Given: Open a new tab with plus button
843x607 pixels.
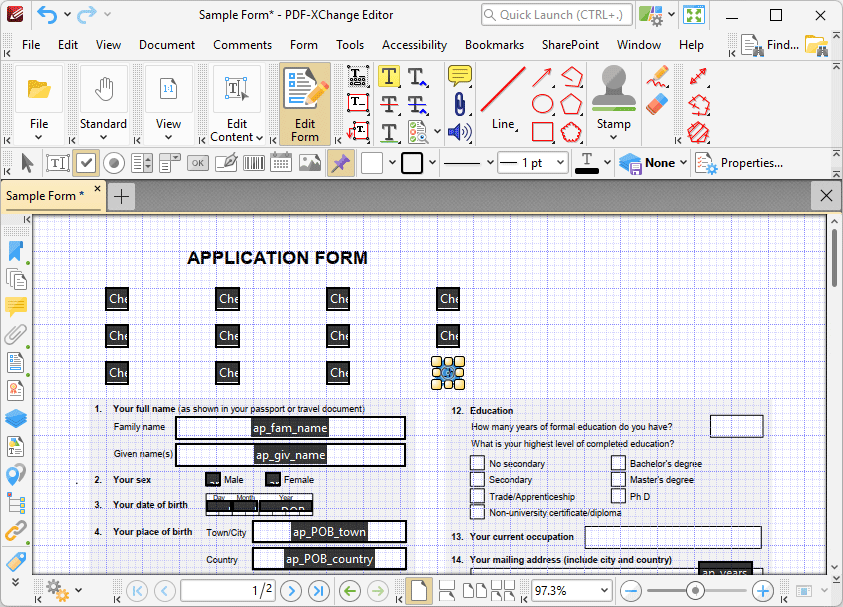Looking at the screenshot, I should coord(122,197).
